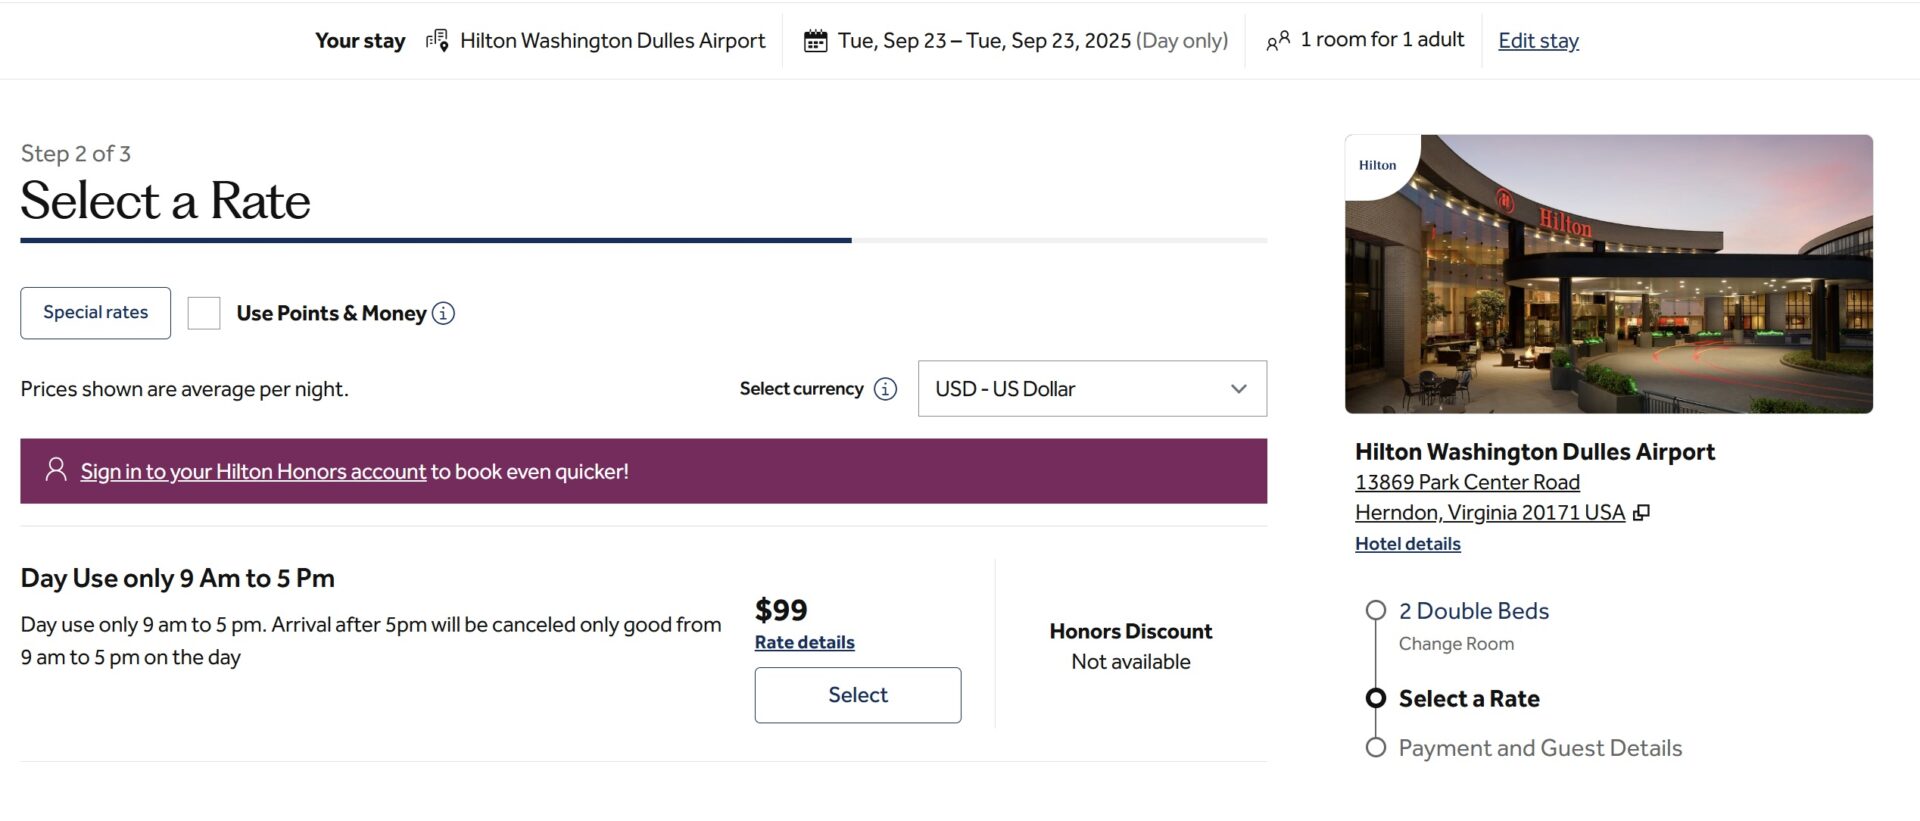Click the external link icon beside hotel address

(1642, 512)
